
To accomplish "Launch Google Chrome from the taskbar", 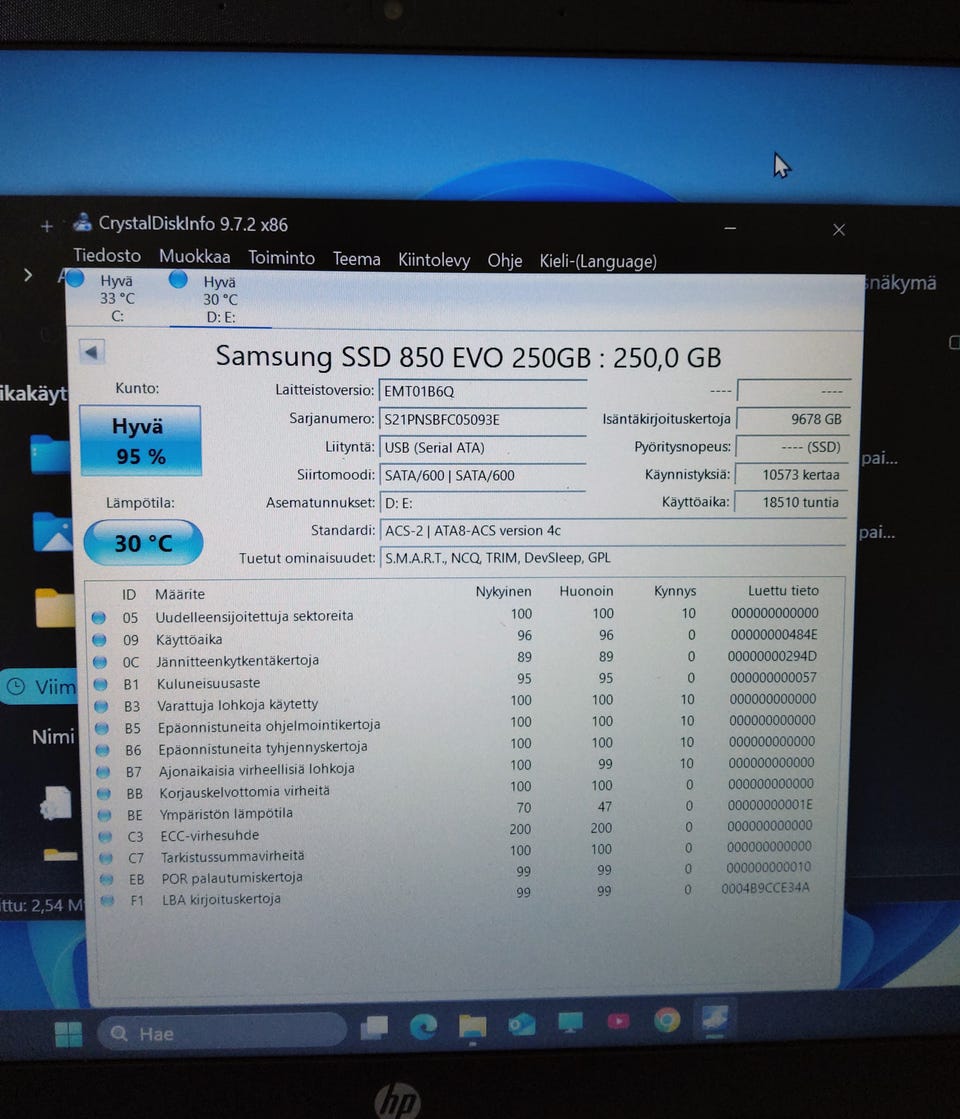I will click(667, 1021).
